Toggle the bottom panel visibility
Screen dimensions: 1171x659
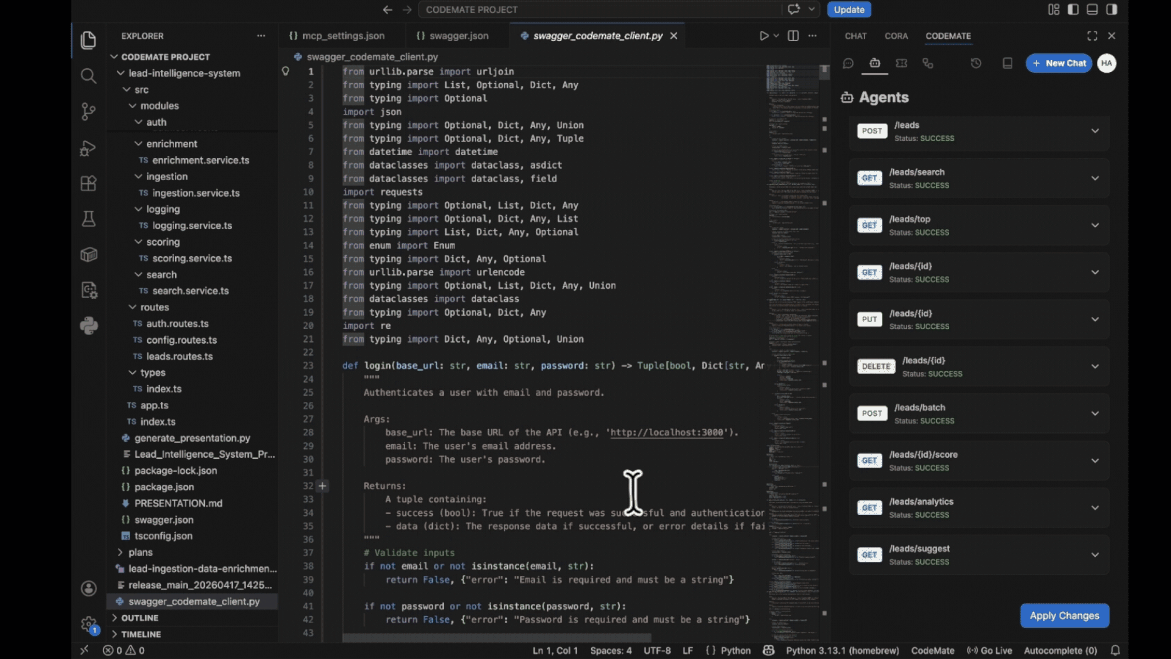pyautogui.click(x=1093, y=10)
